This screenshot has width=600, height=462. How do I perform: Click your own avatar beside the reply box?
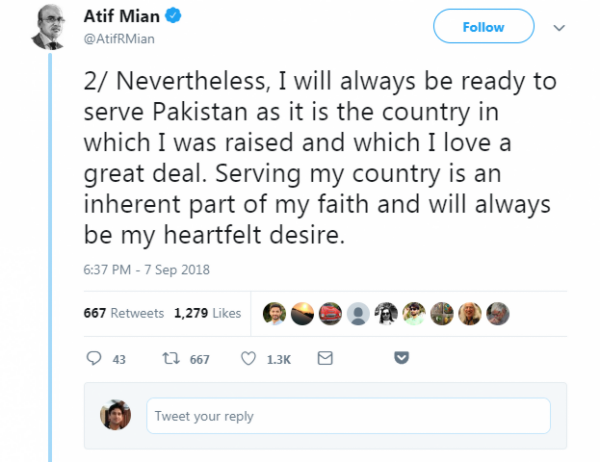[x=116, y=415]
